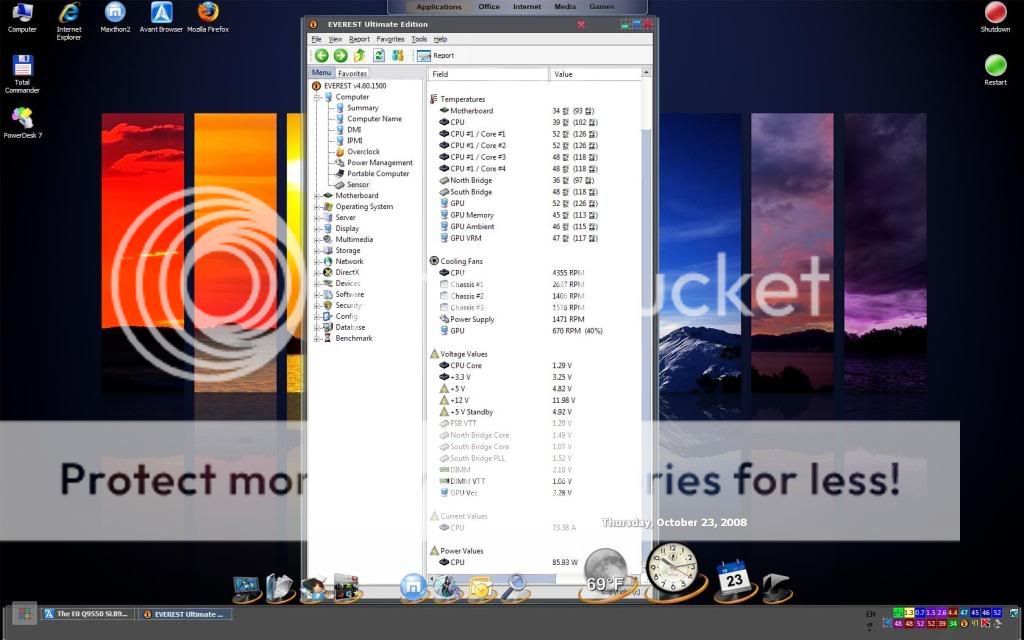The image size is (1024, 640).
Task: Expand the Operating System tree node
Action: click(317, 206)
